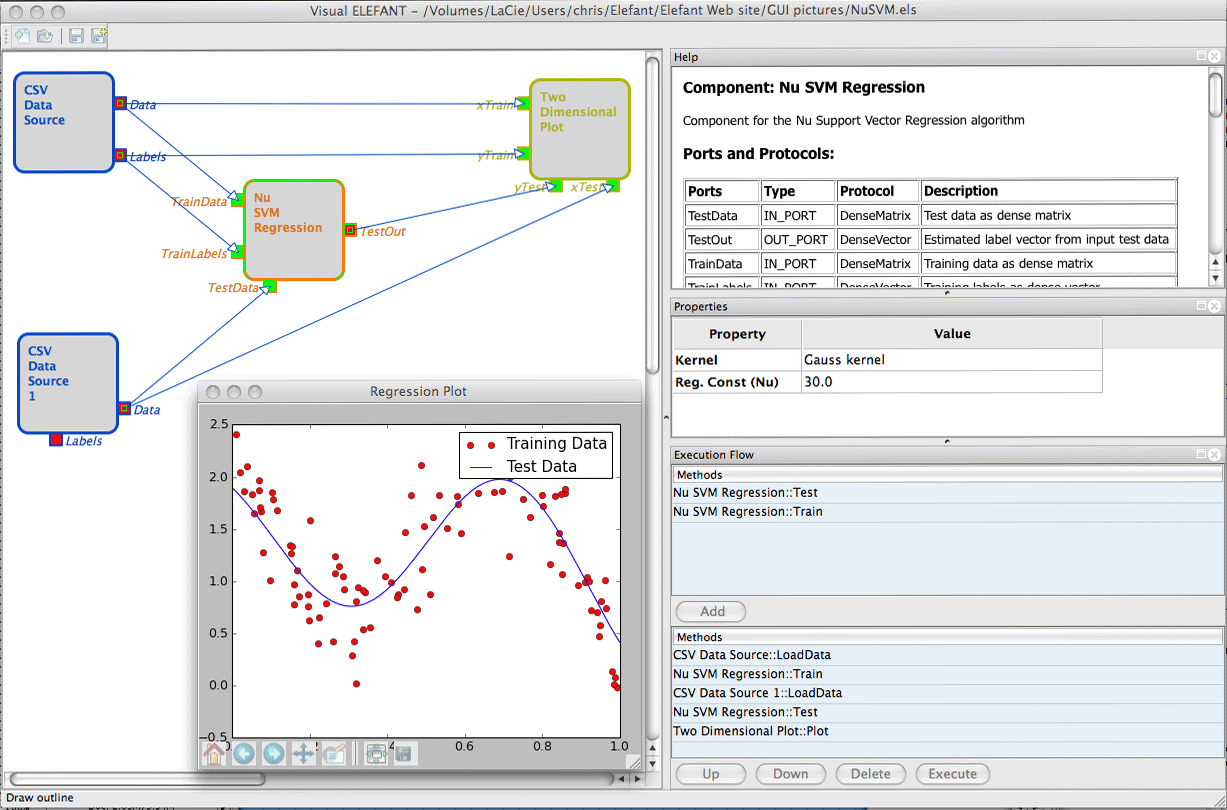Click TestOut port on Nu SVM Regression
Image resolution: width=1227 pixels, height=810 pixels.
(350, 230)
